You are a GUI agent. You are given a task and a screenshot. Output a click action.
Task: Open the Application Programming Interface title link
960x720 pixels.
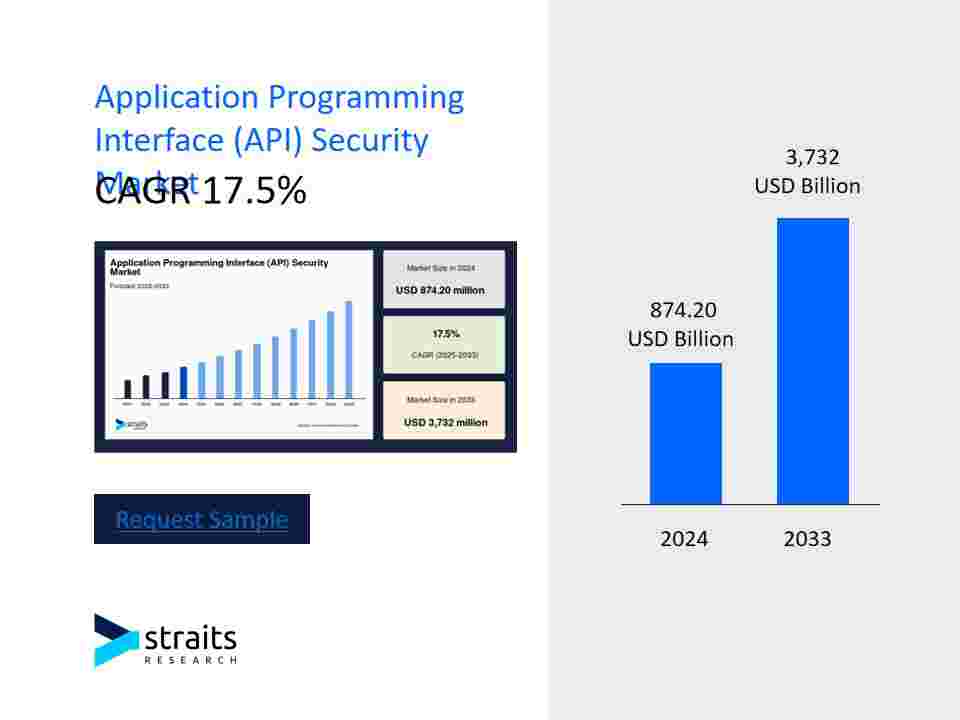click(279, 119)
